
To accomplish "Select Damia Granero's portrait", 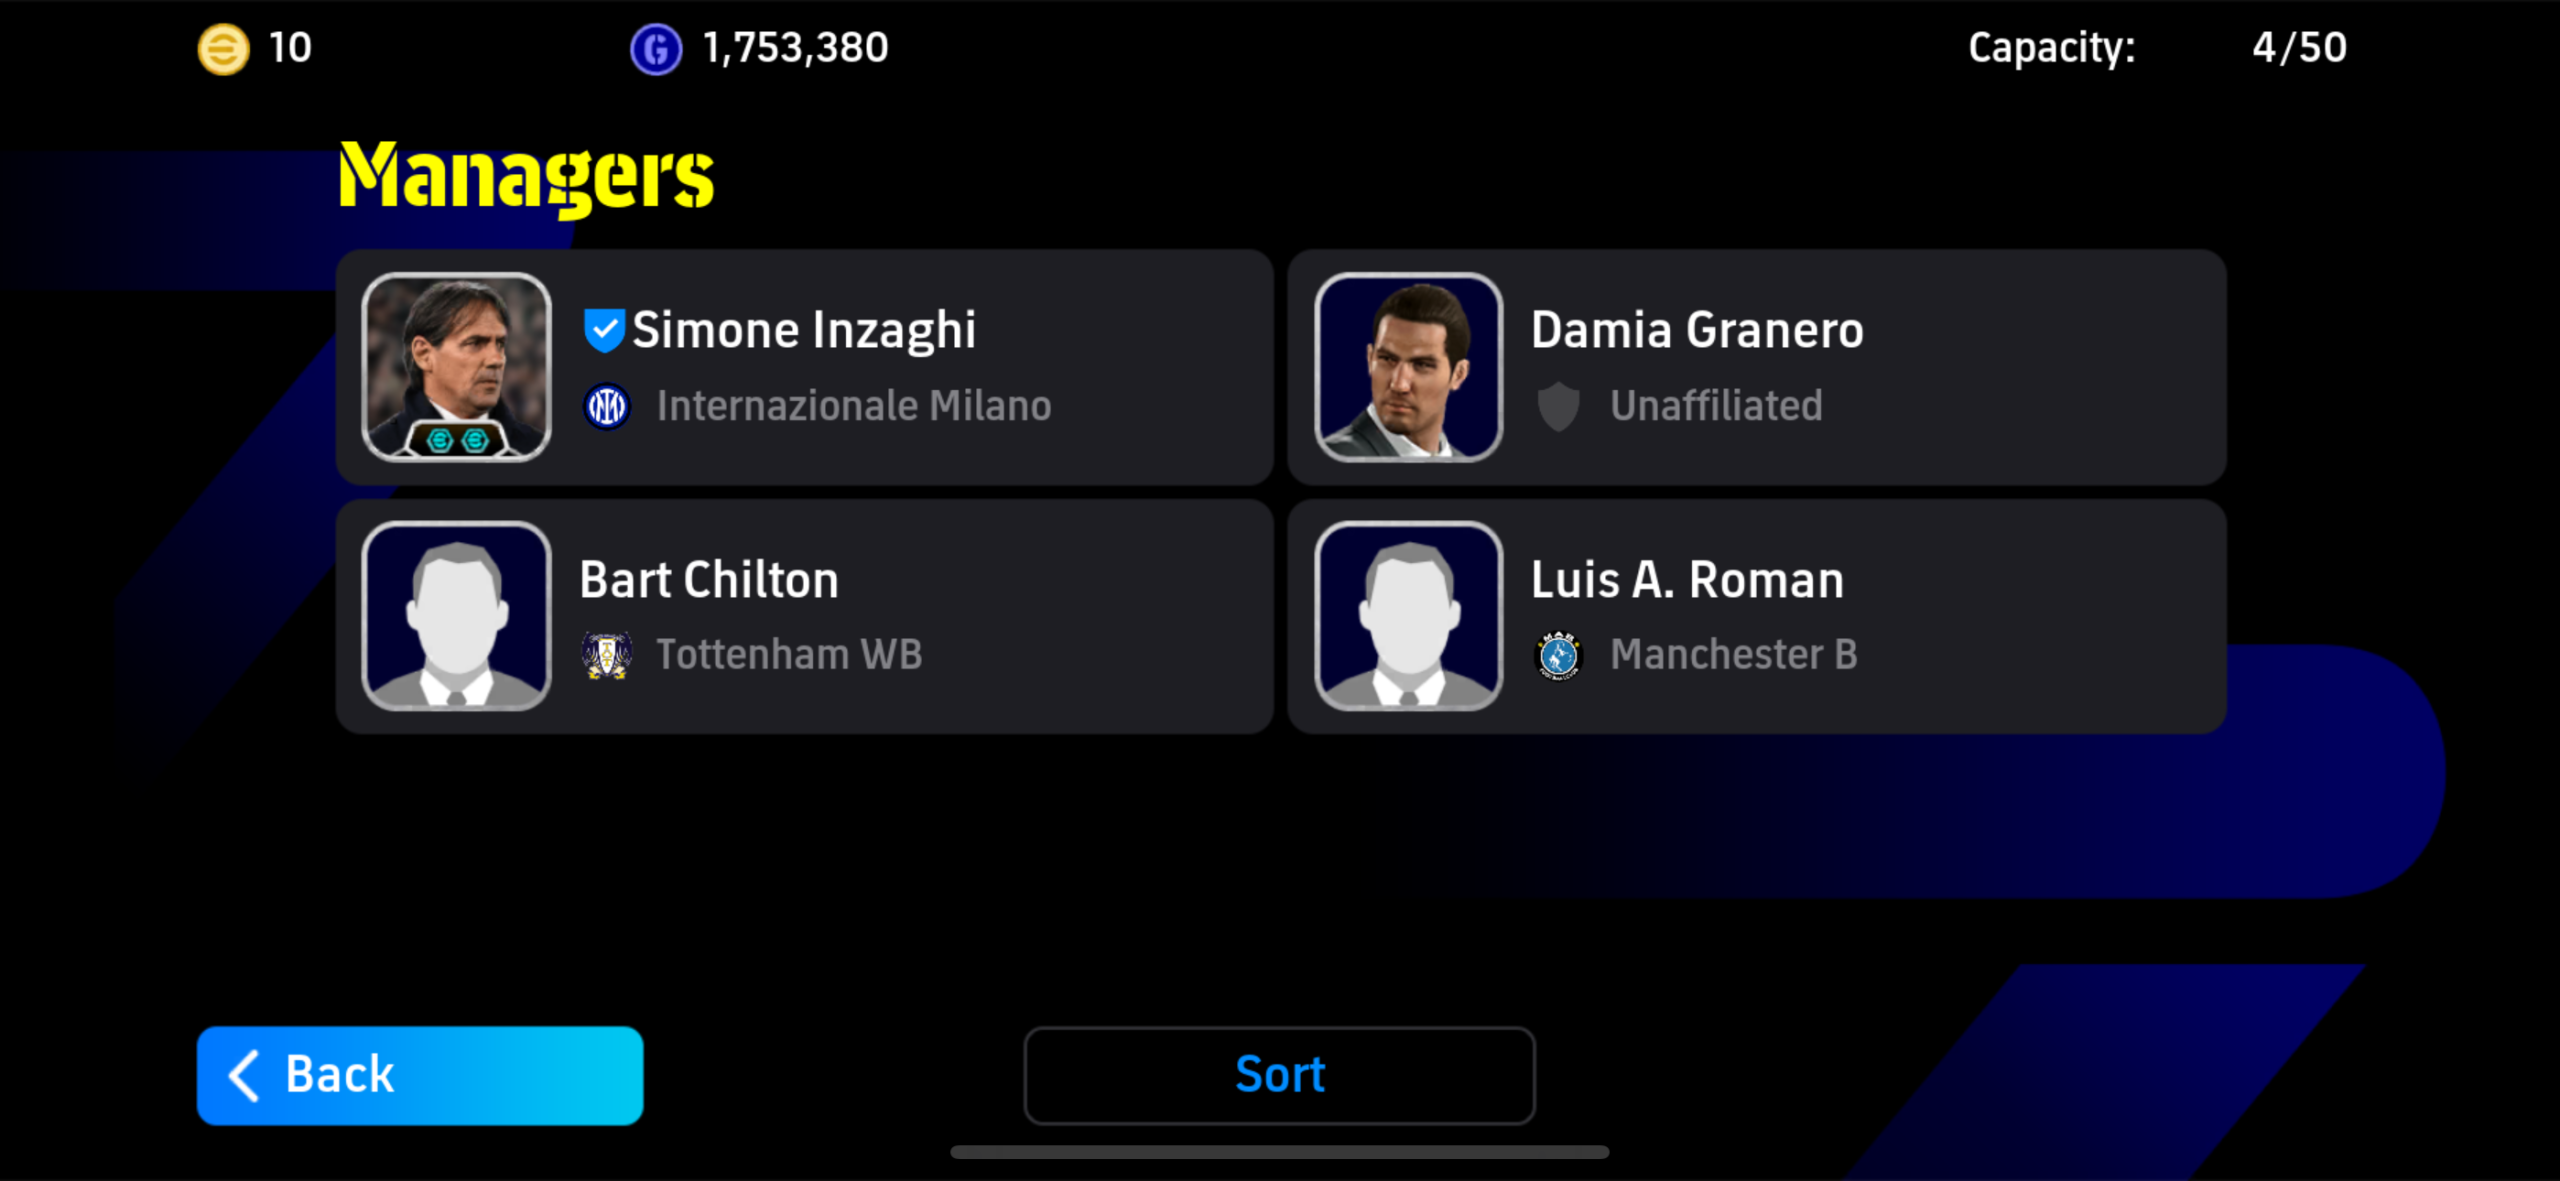I will coord(1409,367).
